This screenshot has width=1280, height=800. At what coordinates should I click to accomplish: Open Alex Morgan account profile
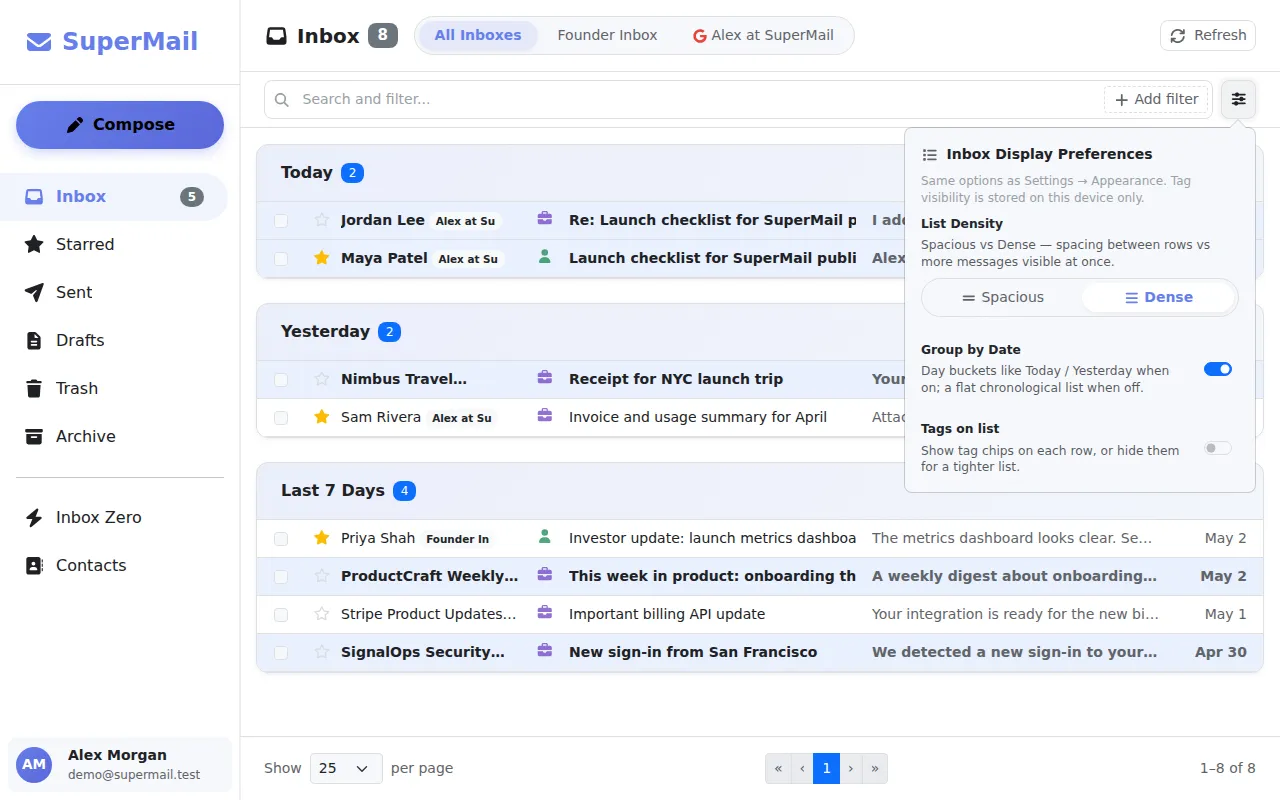tap(120, 764)
